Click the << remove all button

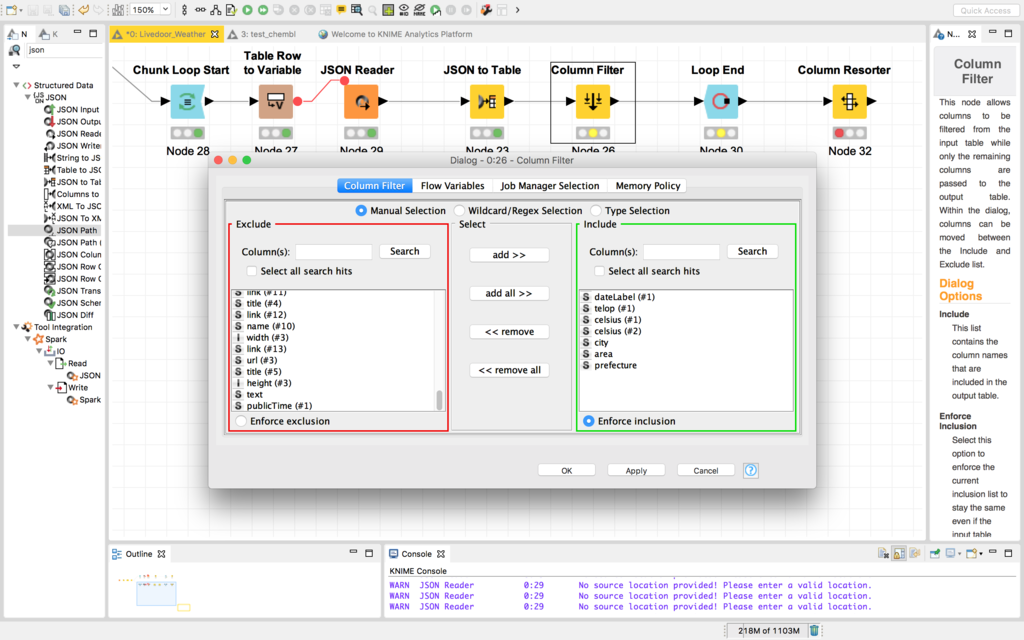click(x=509, y=370)
